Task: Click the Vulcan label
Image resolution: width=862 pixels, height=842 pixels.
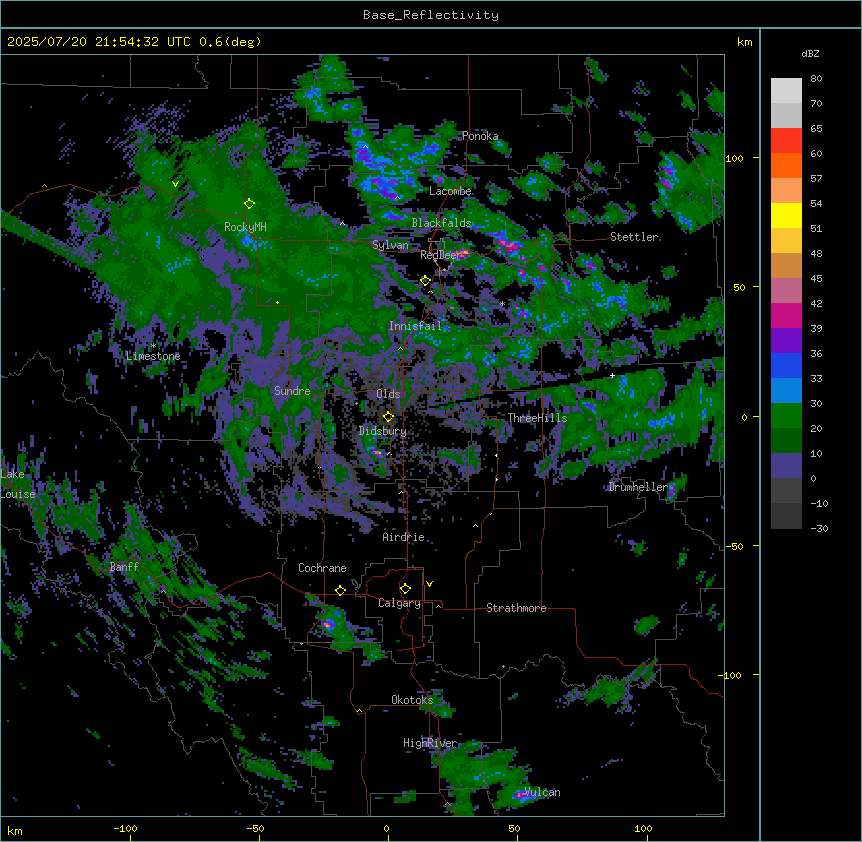Action: (x=542, y=792)
